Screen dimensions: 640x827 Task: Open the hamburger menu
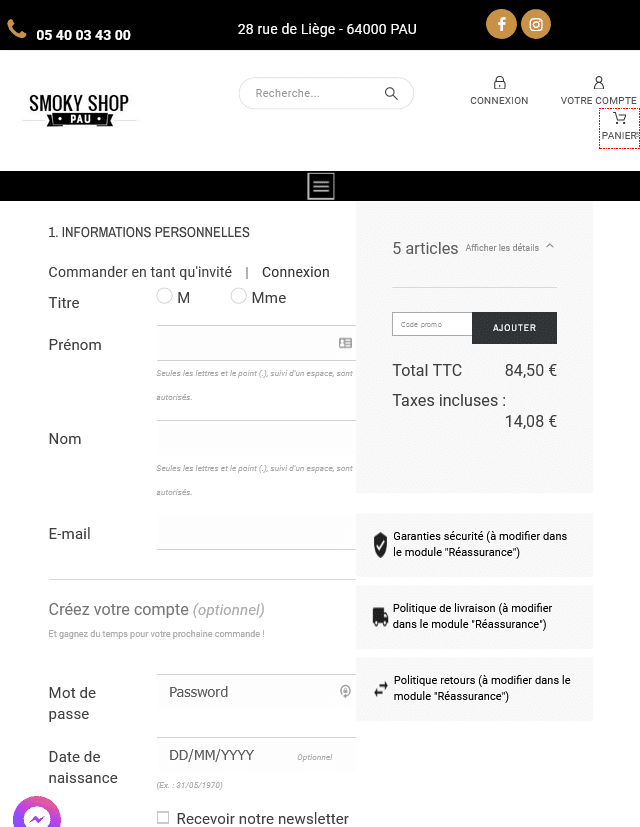pyautogui.click(x=321, y=186)
